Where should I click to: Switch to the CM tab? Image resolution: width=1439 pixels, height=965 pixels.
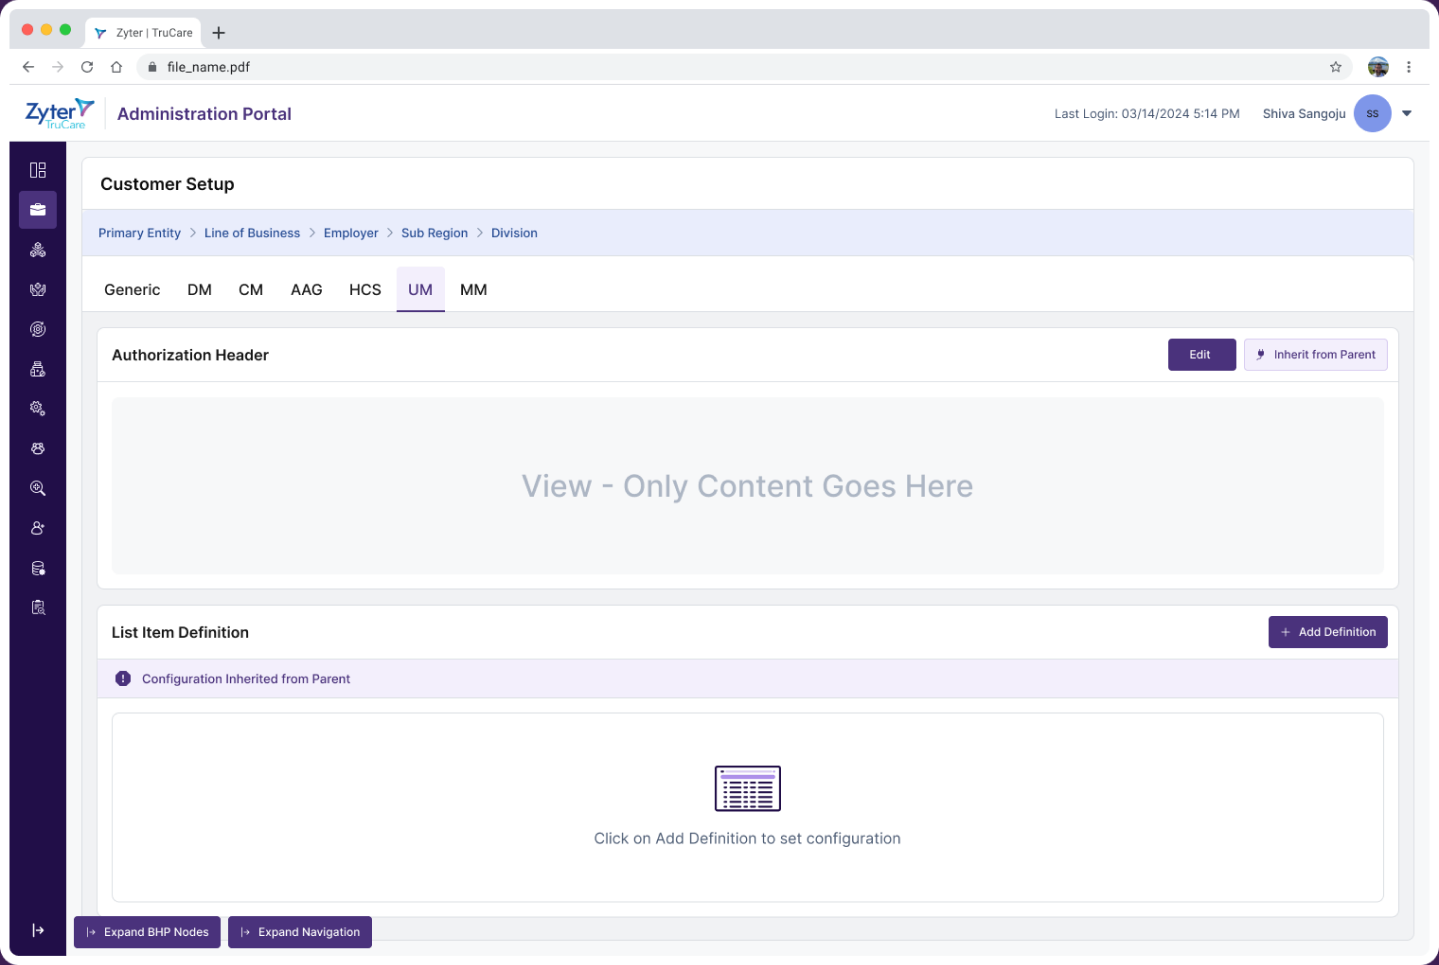[251, 289]
